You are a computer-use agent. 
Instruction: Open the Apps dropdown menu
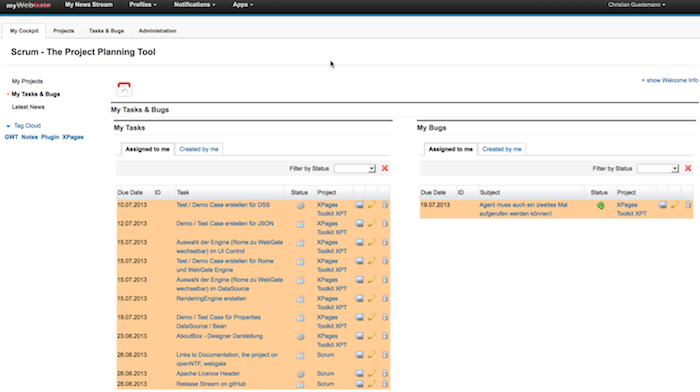coord(243,5)
